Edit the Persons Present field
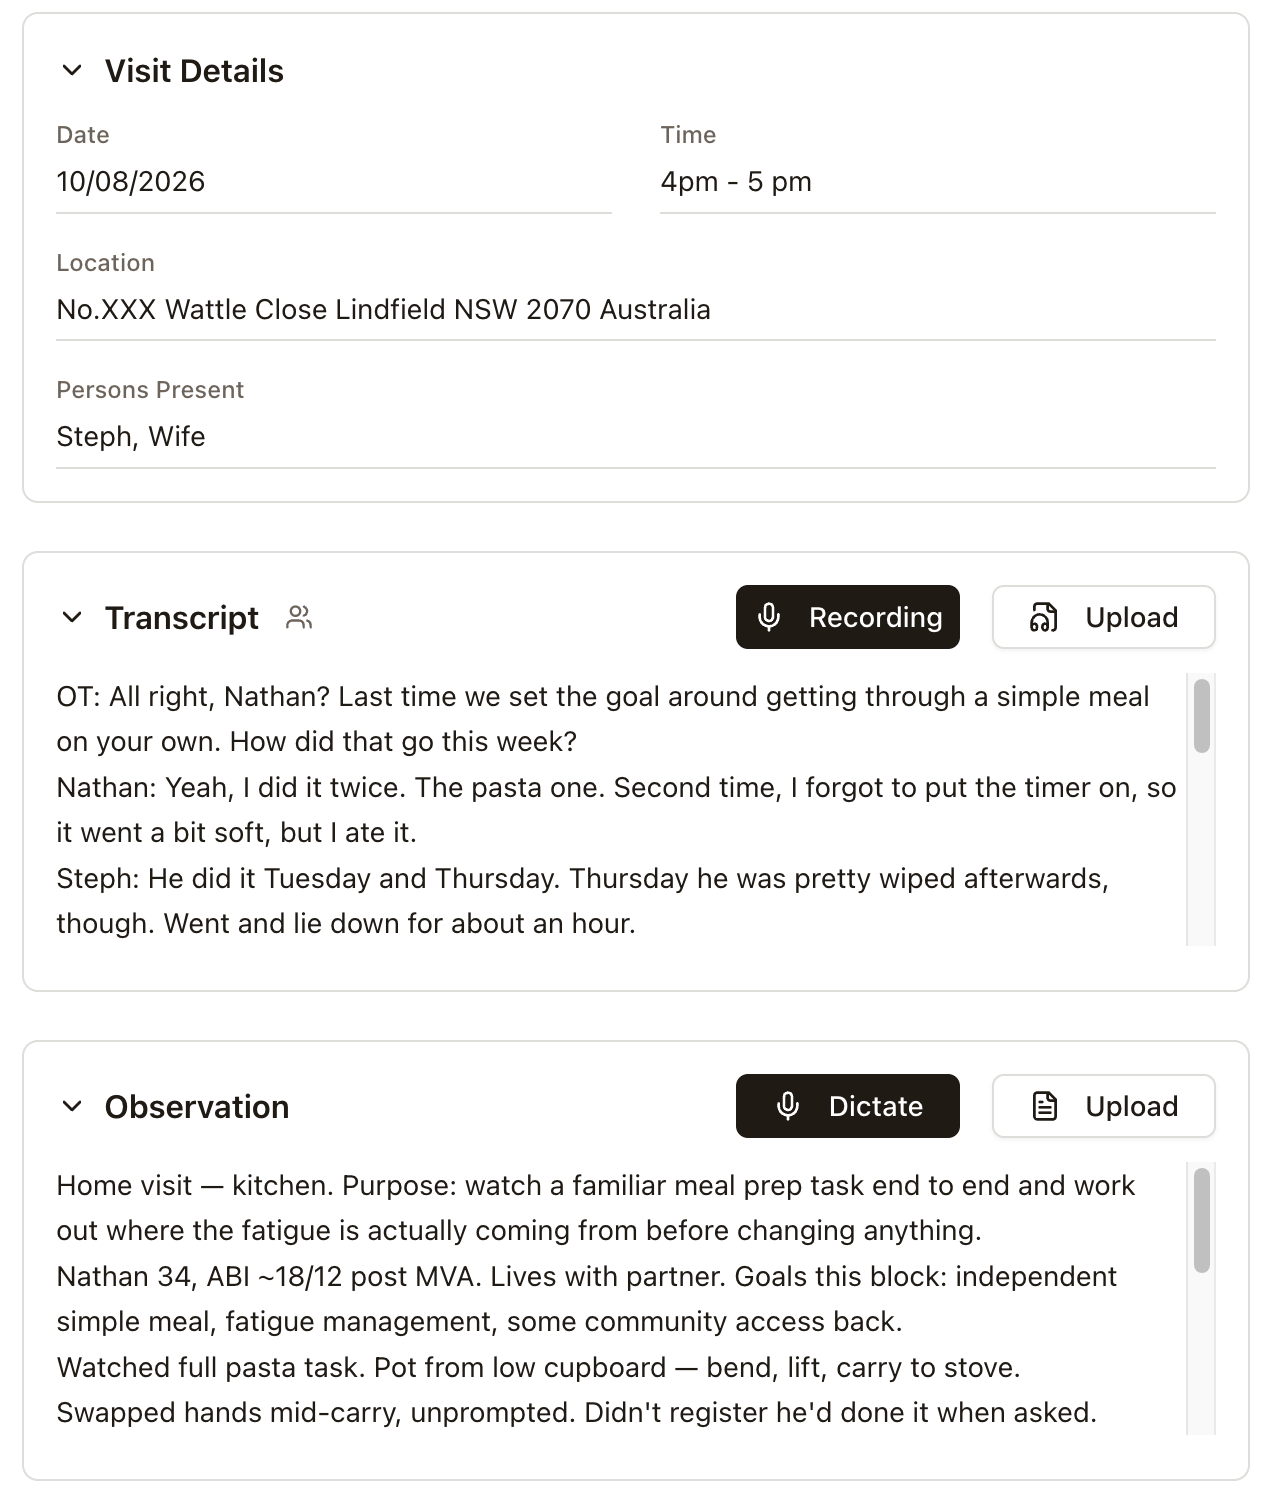This screenshot has width=1280, height=1500. click(636, 437)
